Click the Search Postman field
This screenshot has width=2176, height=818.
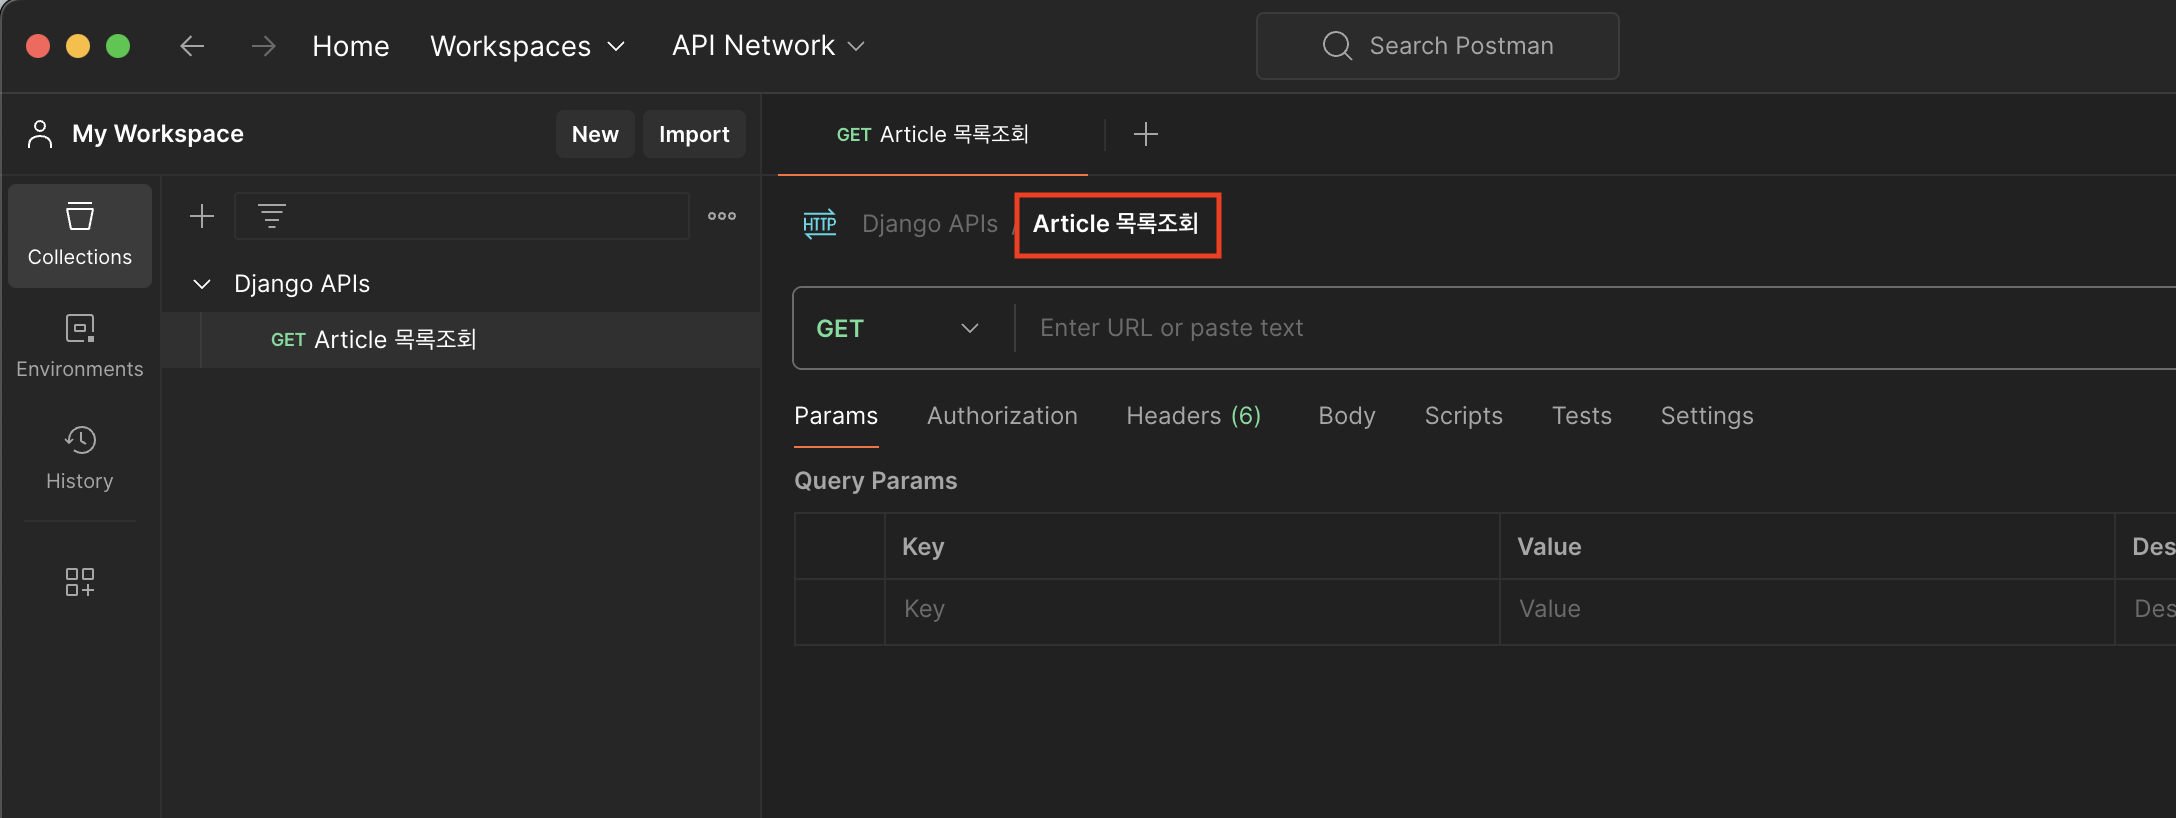click(1437, 46)
